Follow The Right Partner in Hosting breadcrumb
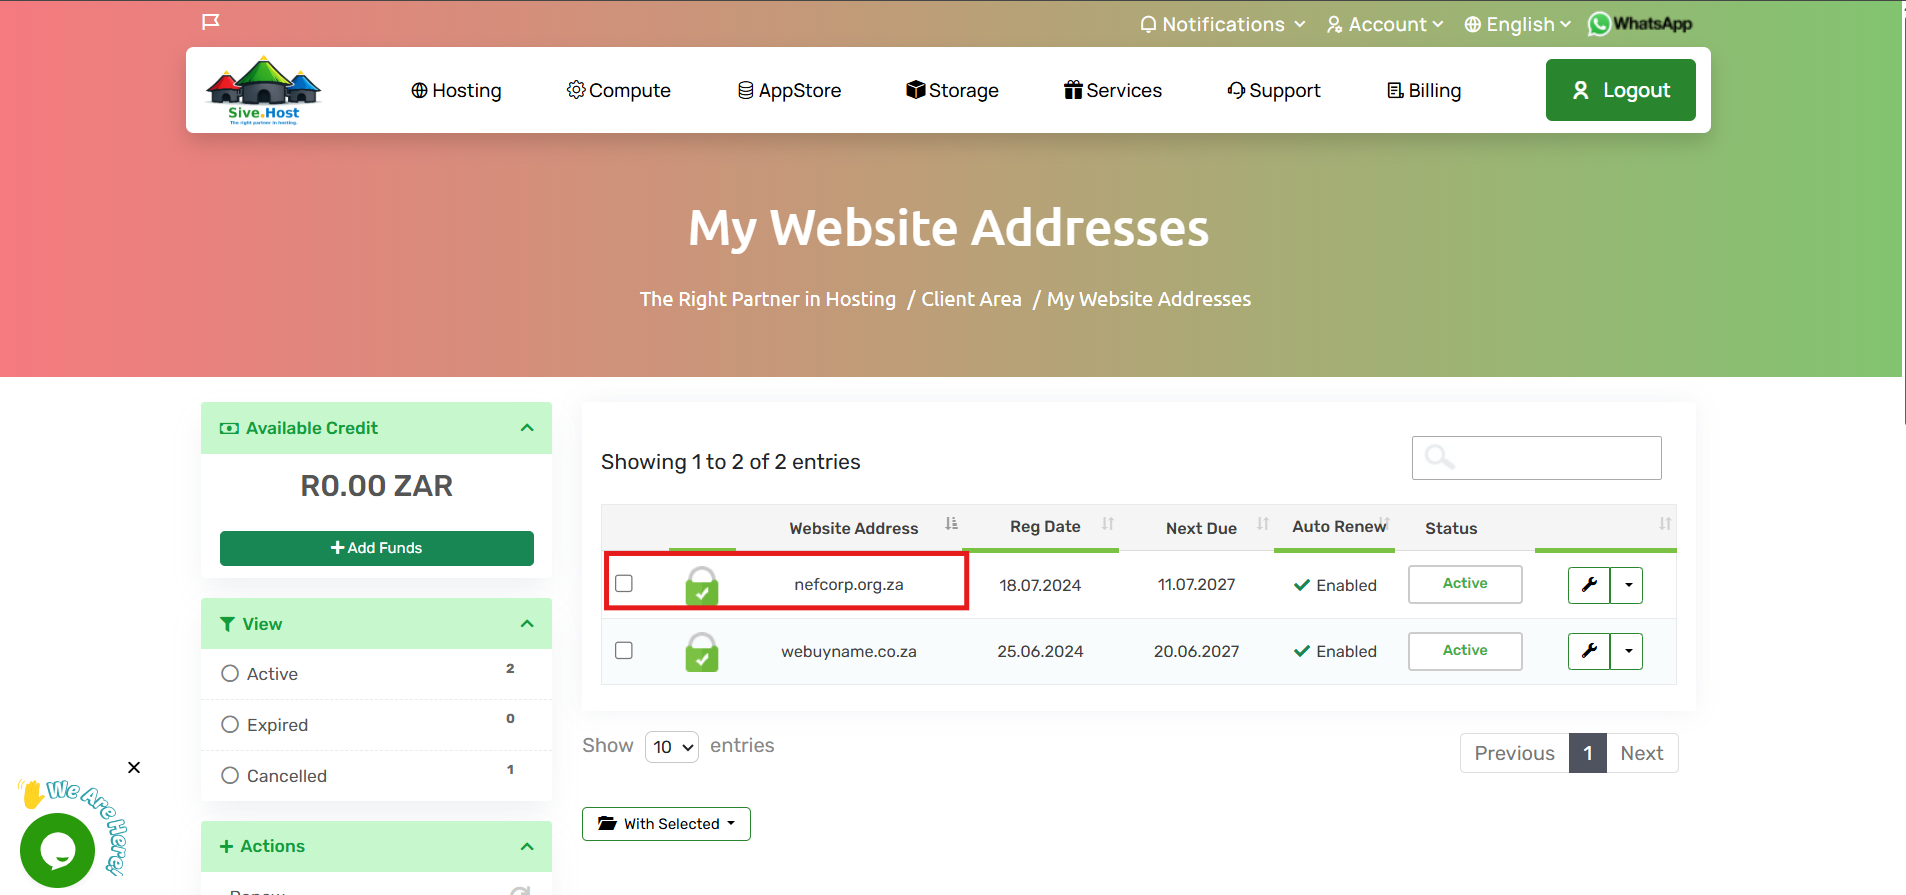This screenshot has width=1906, height=895. click(x=768, y=299)
